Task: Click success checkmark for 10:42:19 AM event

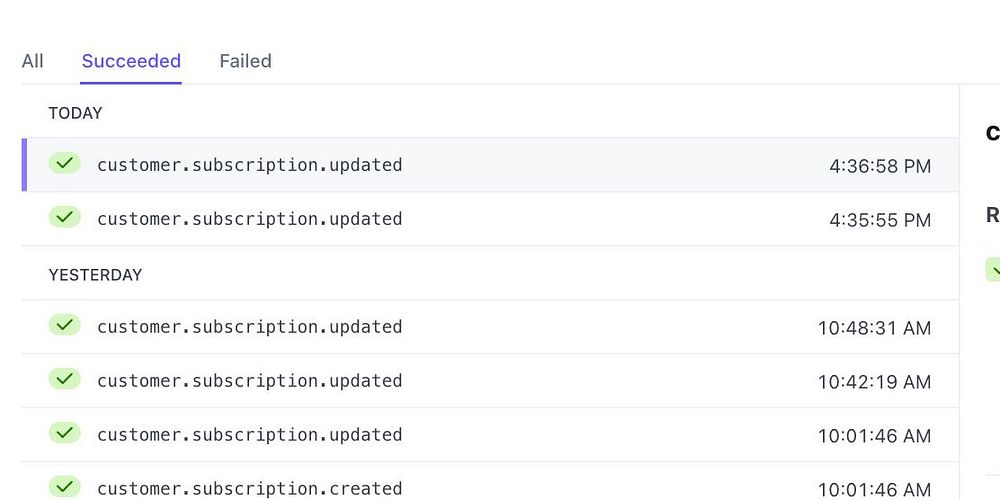Action: (x=64, y=379)
